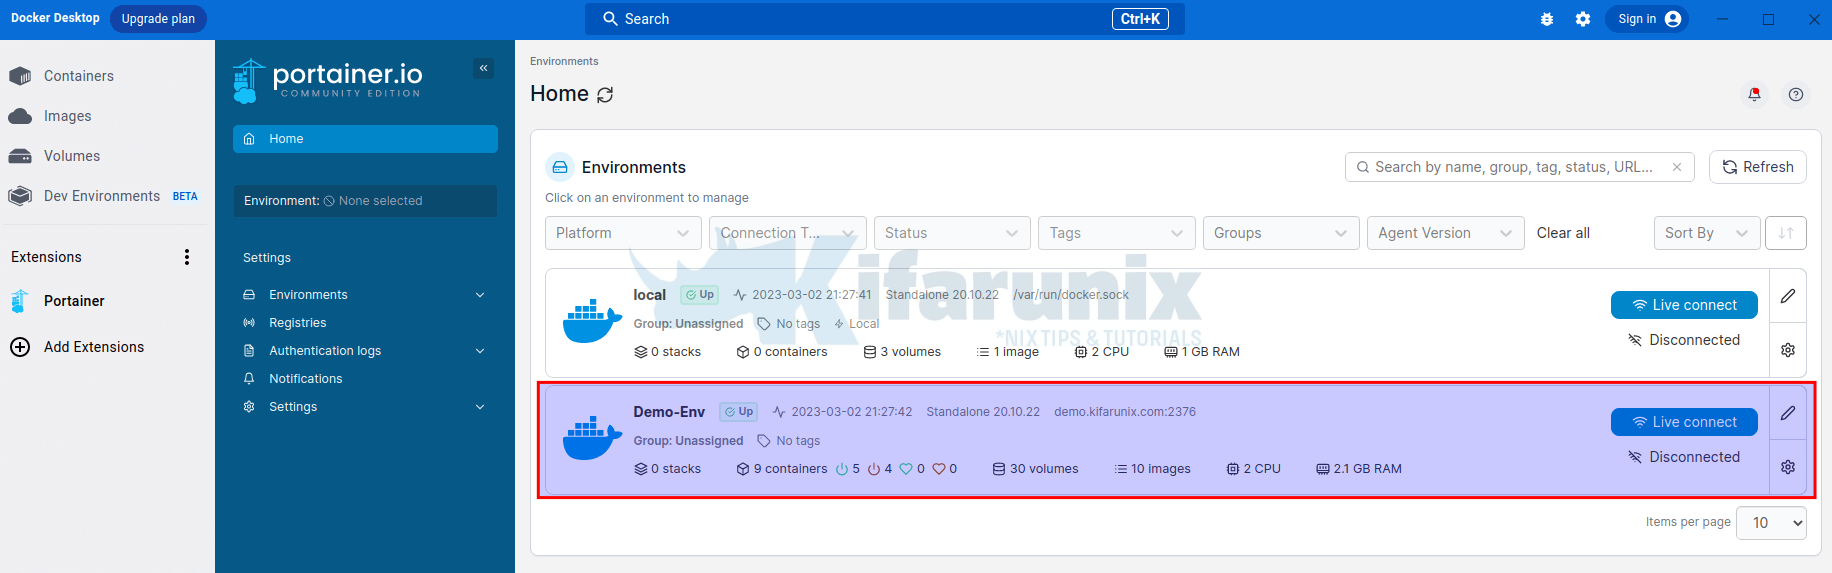The image size is (1832, 573).
Task: Open the Status filter dropdown
Action: click(x=951, y=233)
